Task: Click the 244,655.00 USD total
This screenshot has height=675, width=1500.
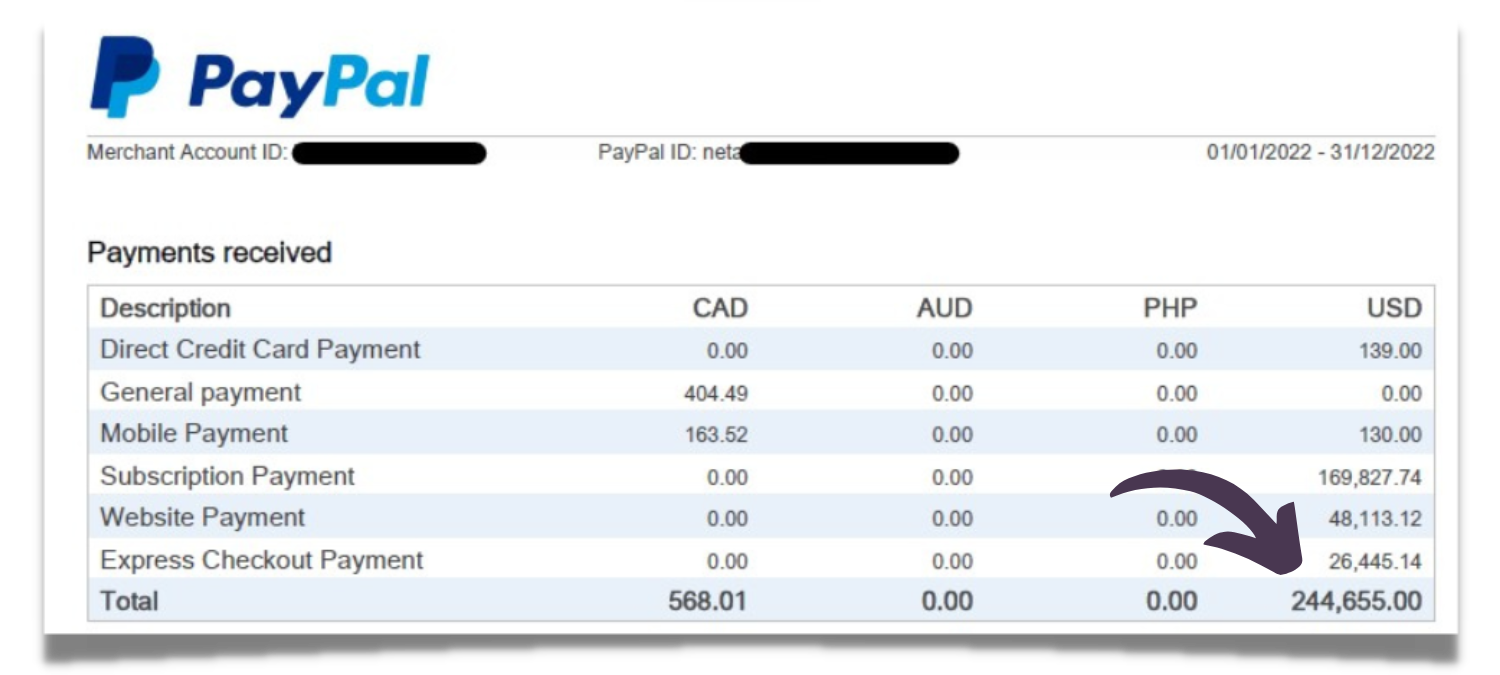Action: pyautogui.click(x=1356, y=602)
